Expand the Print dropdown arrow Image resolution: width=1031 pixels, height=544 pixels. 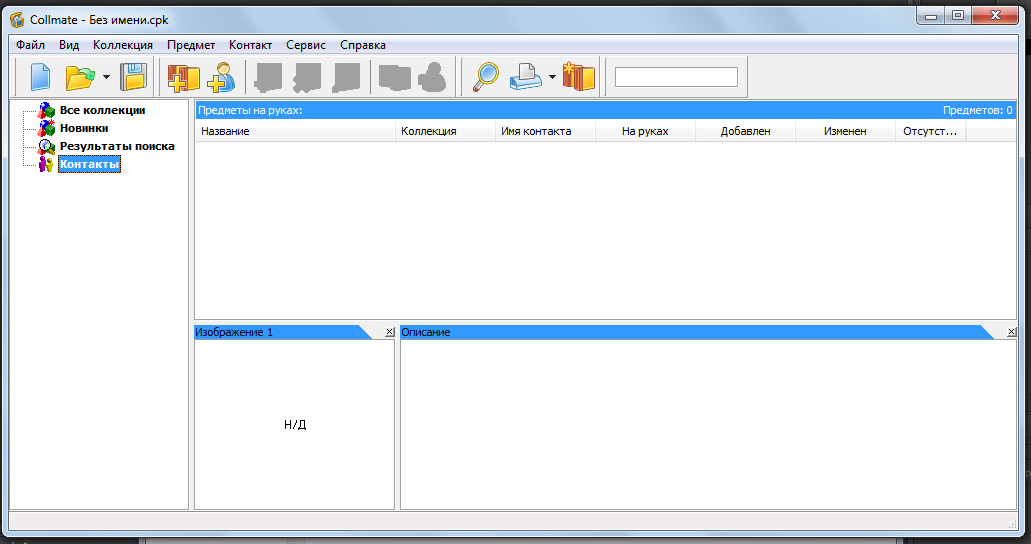tap(552, 77)
